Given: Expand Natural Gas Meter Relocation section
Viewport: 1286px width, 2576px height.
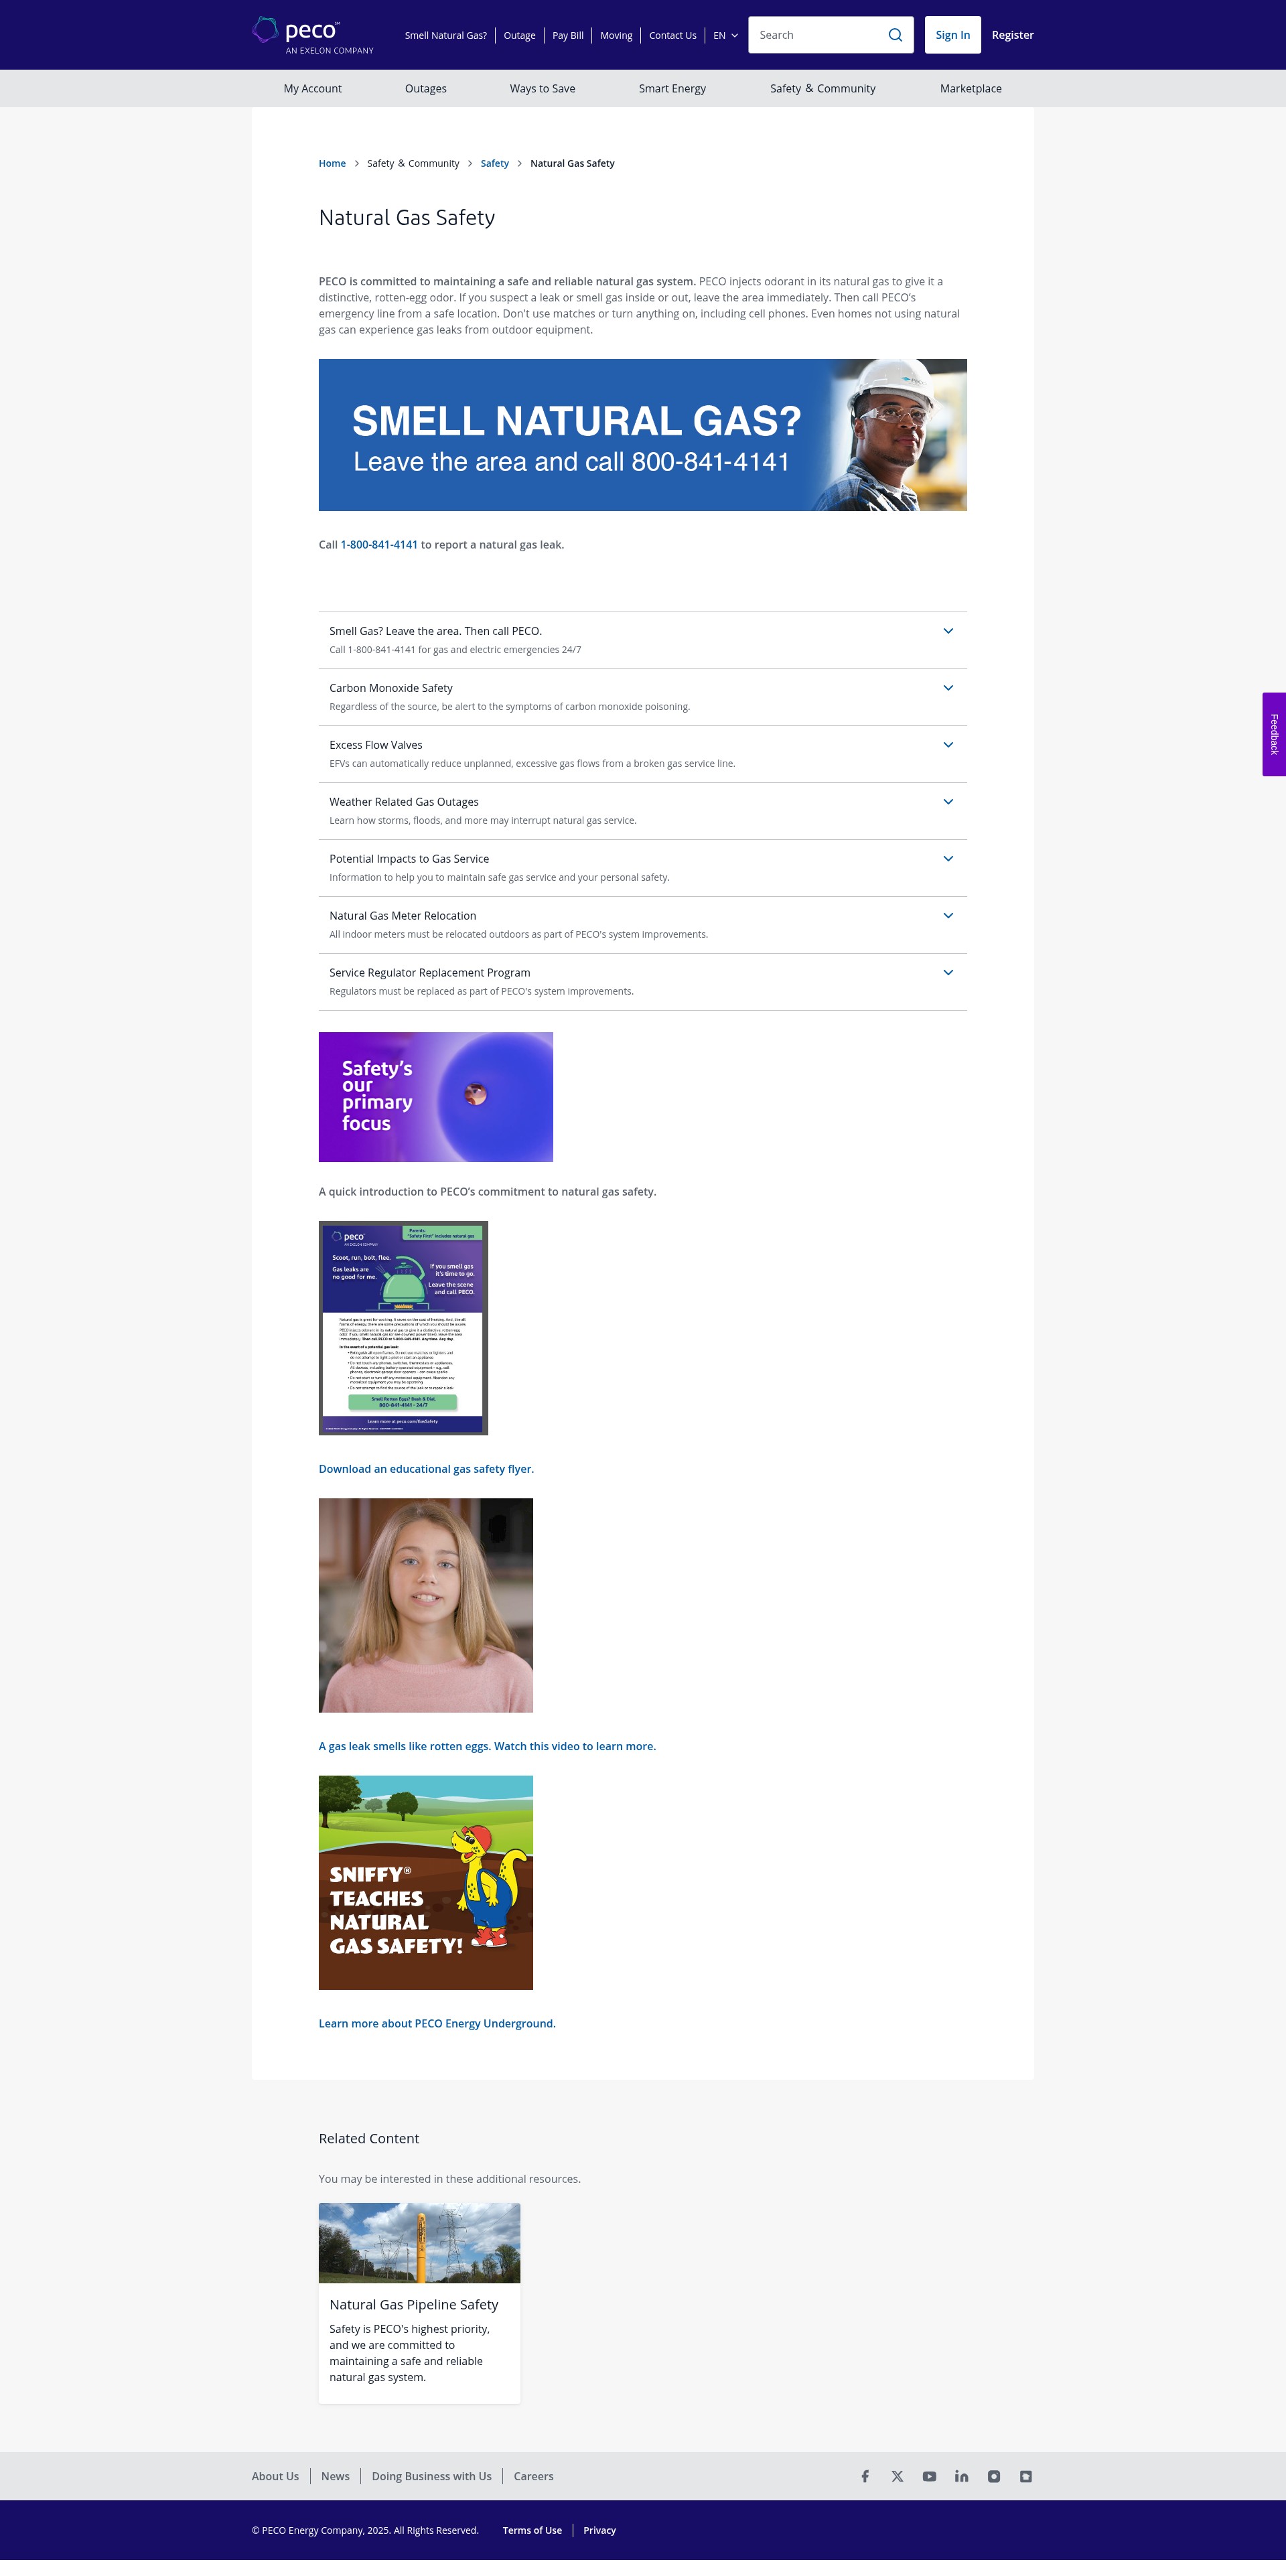Looking at the screenshot, I should pyautogui.click(x=642, y=925).
